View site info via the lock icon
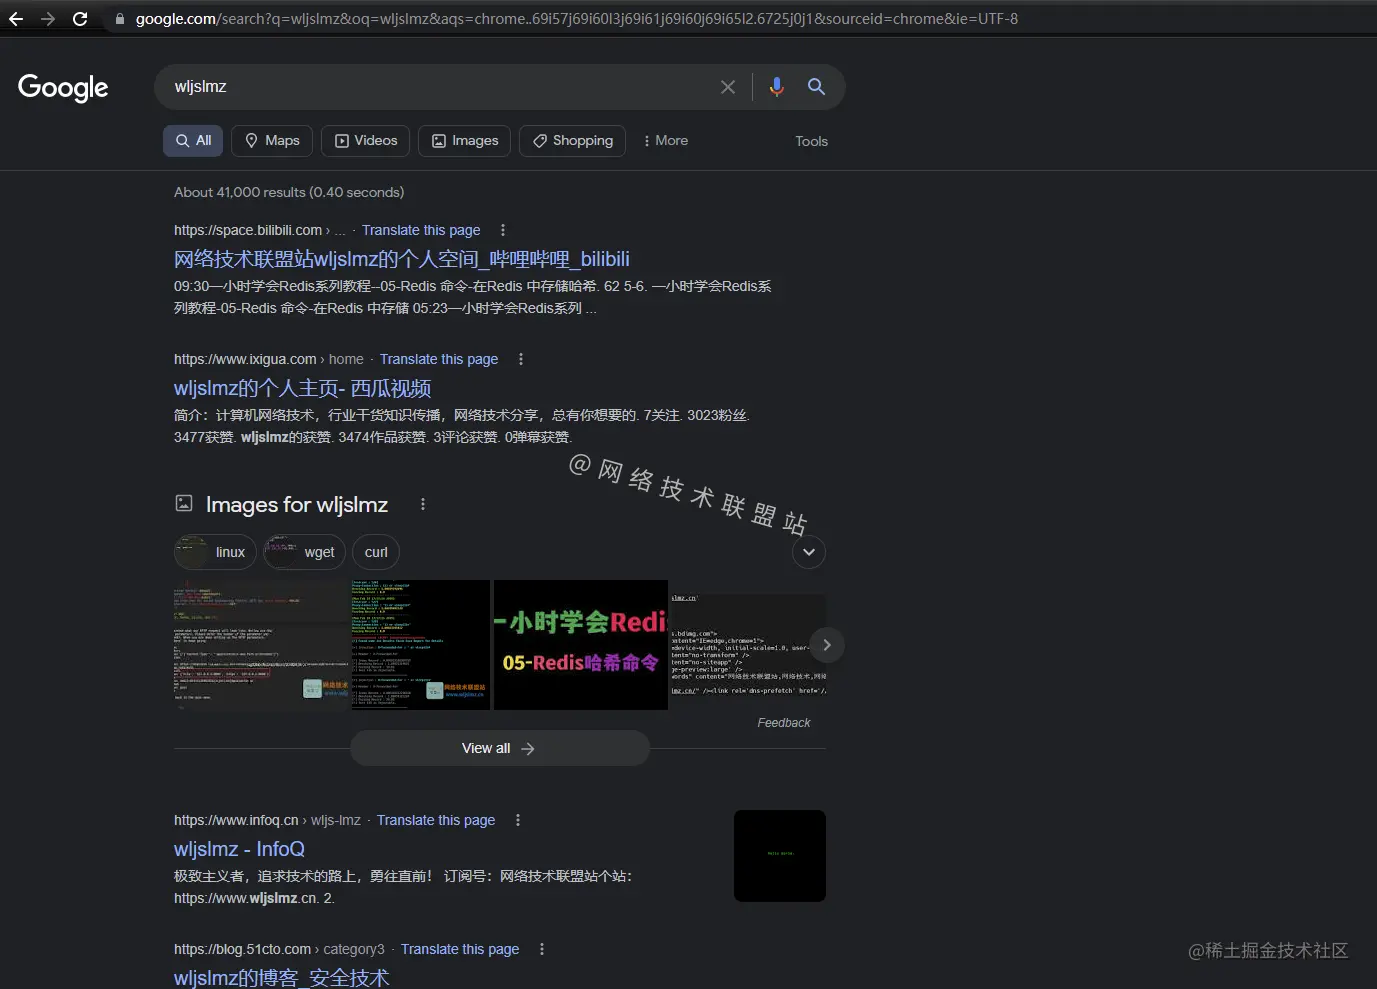 pos(120,19)
